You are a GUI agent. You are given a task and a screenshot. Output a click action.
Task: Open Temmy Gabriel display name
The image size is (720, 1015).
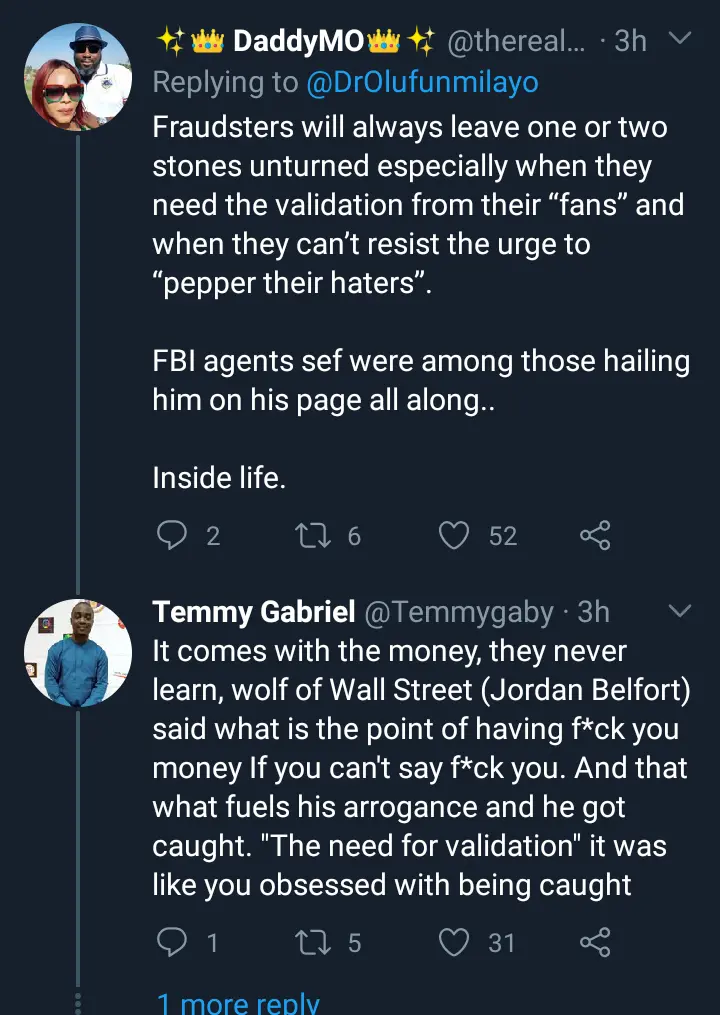(x=253, y=611)
